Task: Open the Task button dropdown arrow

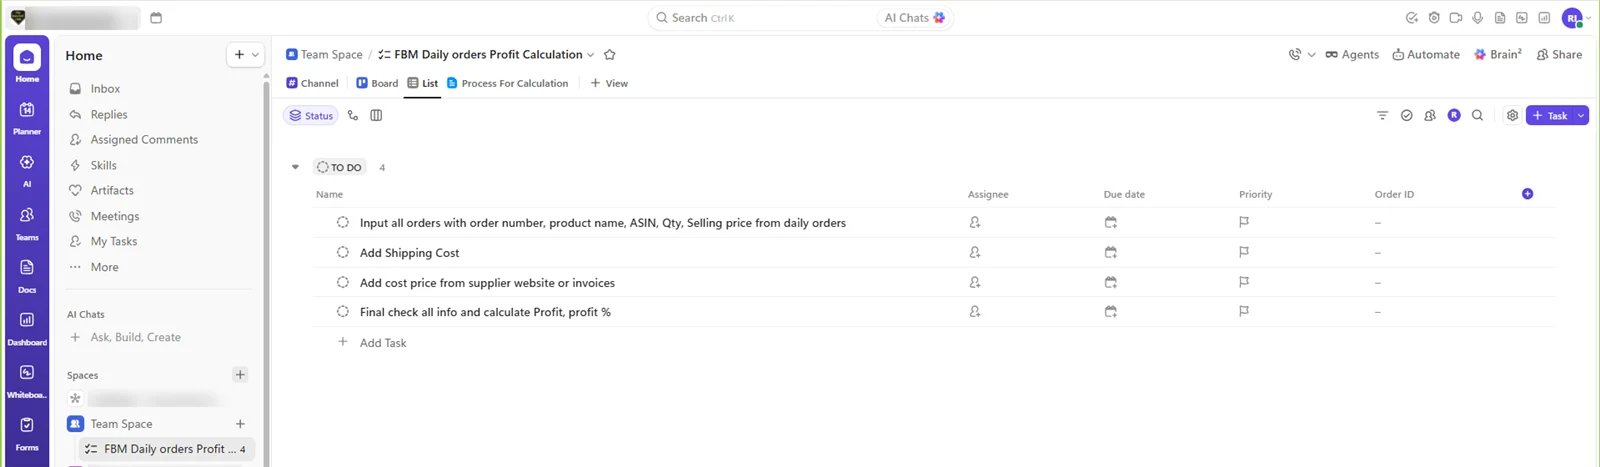Action: pyautogui.click(x=1581, y=116)
